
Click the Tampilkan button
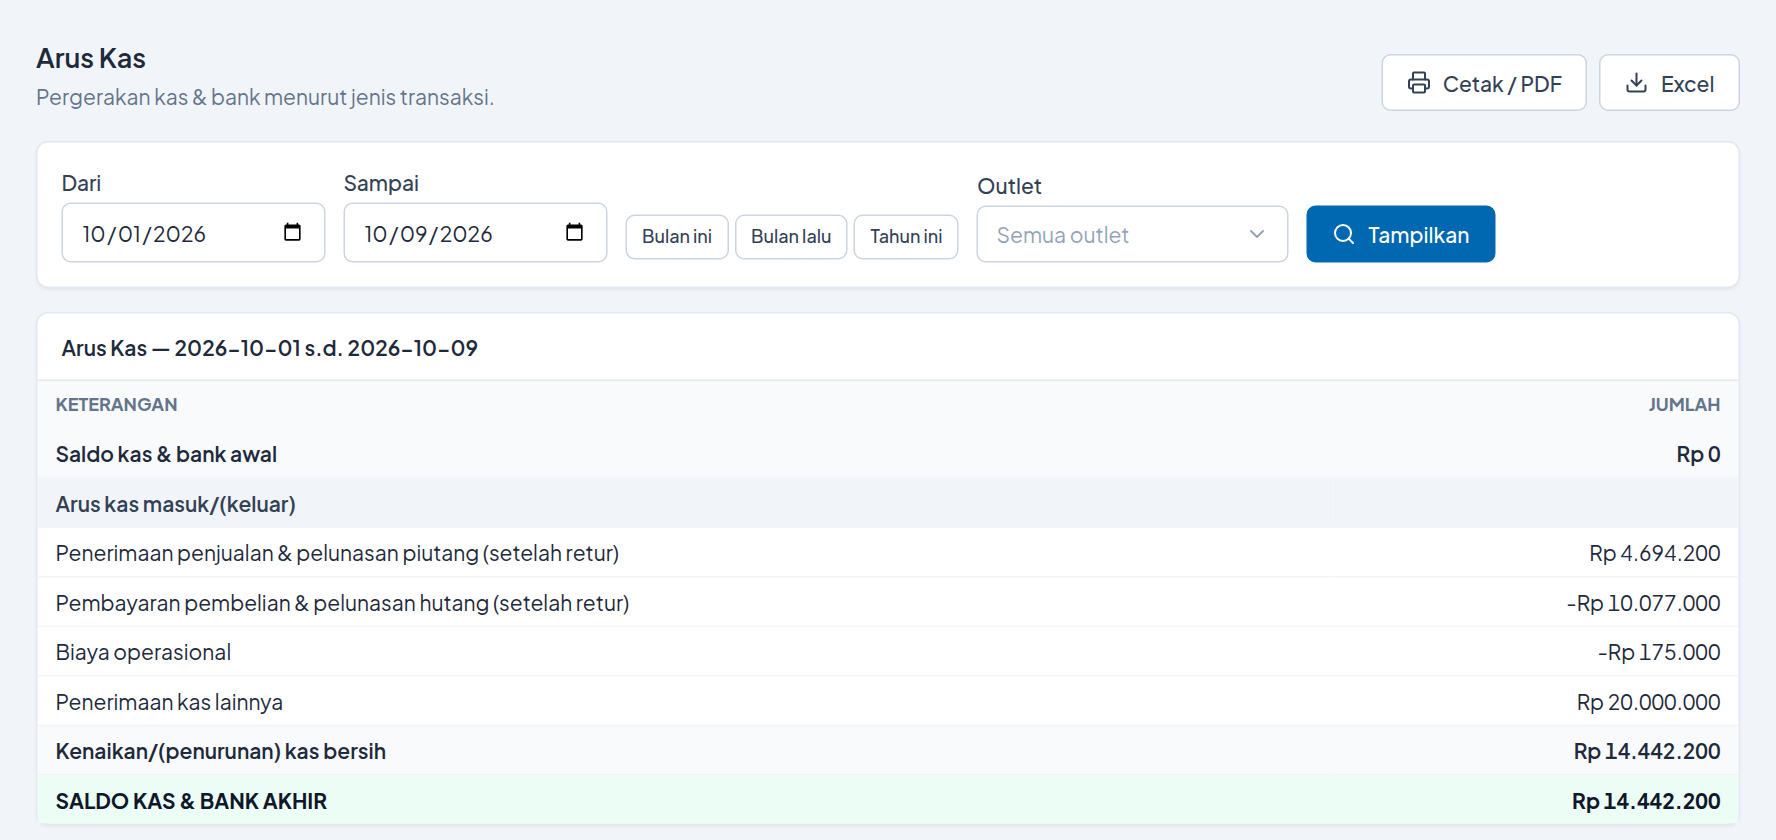pos(1400,234)
